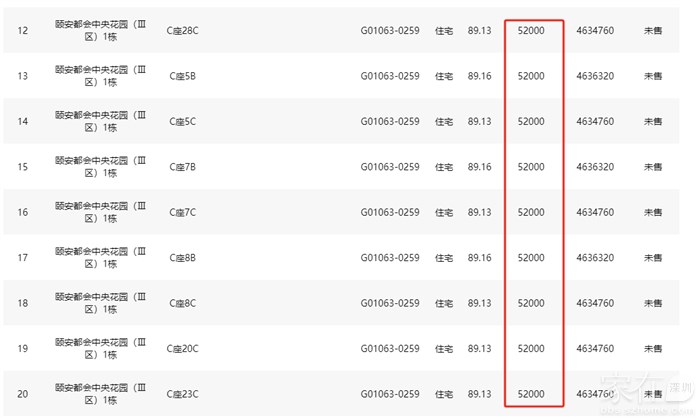Click 住宅 type cell in row 18
The width and height of the screenshot is (700, 418).
444,303
